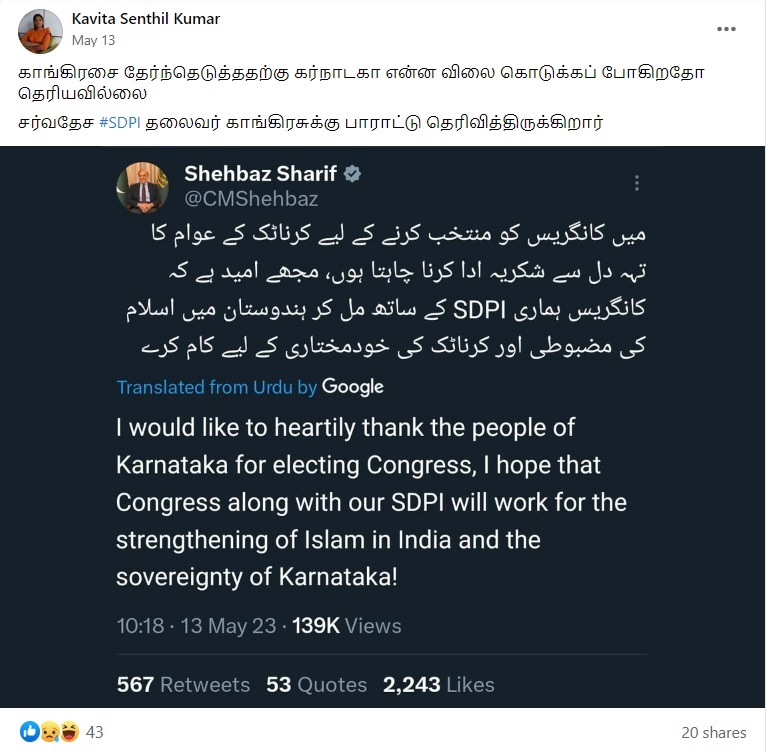Open Kavita Senthil Kumar's profile picture

(40, 30)
